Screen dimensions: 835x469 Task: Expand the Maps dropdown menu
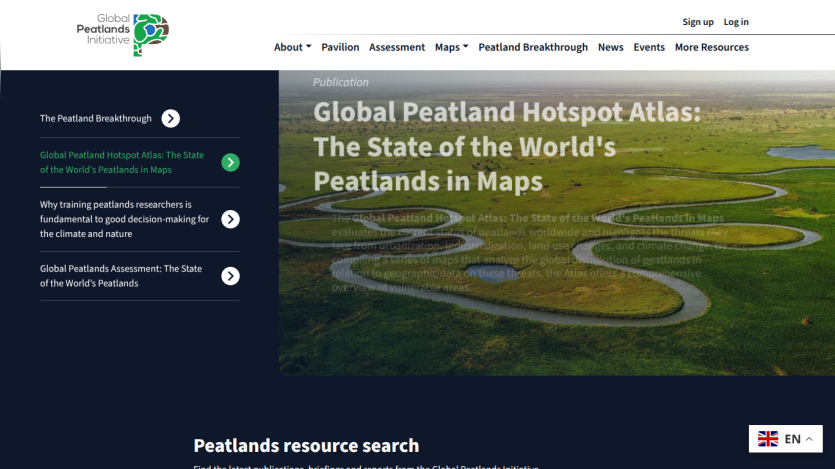point(451,47)
